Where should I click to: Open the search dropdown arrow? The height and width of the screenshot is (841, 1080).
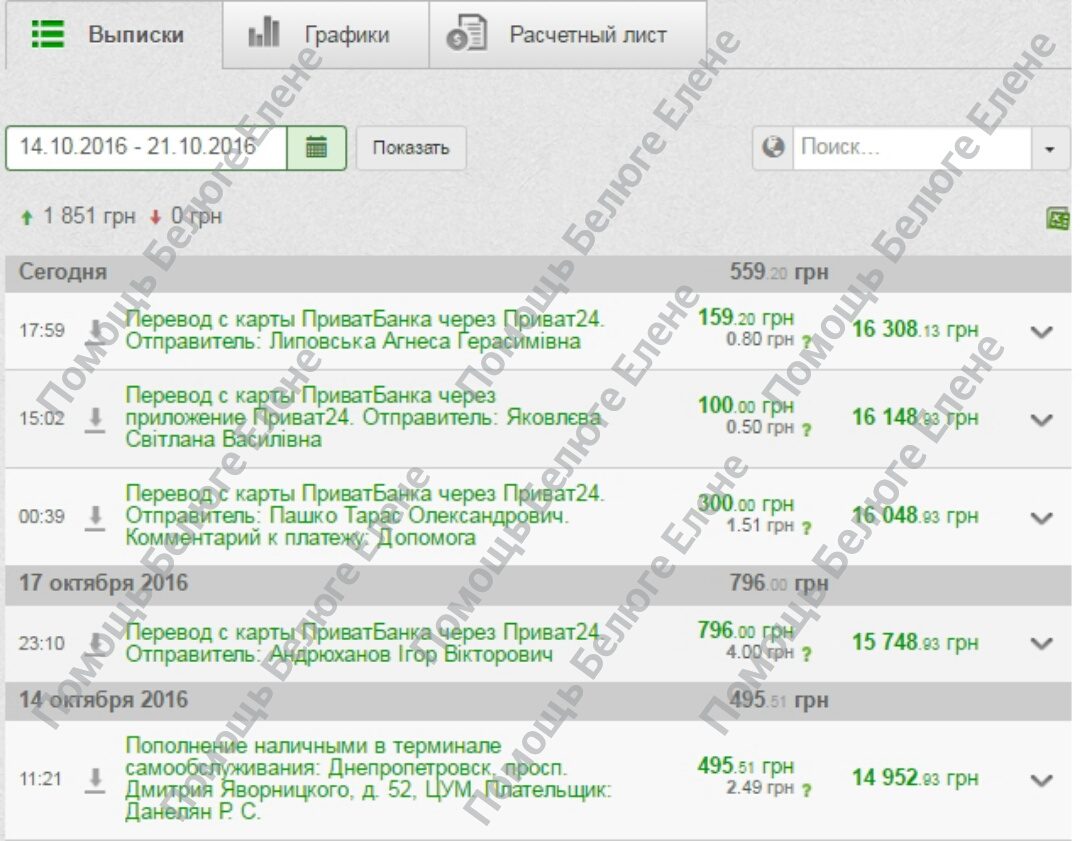pos(1050,148)
